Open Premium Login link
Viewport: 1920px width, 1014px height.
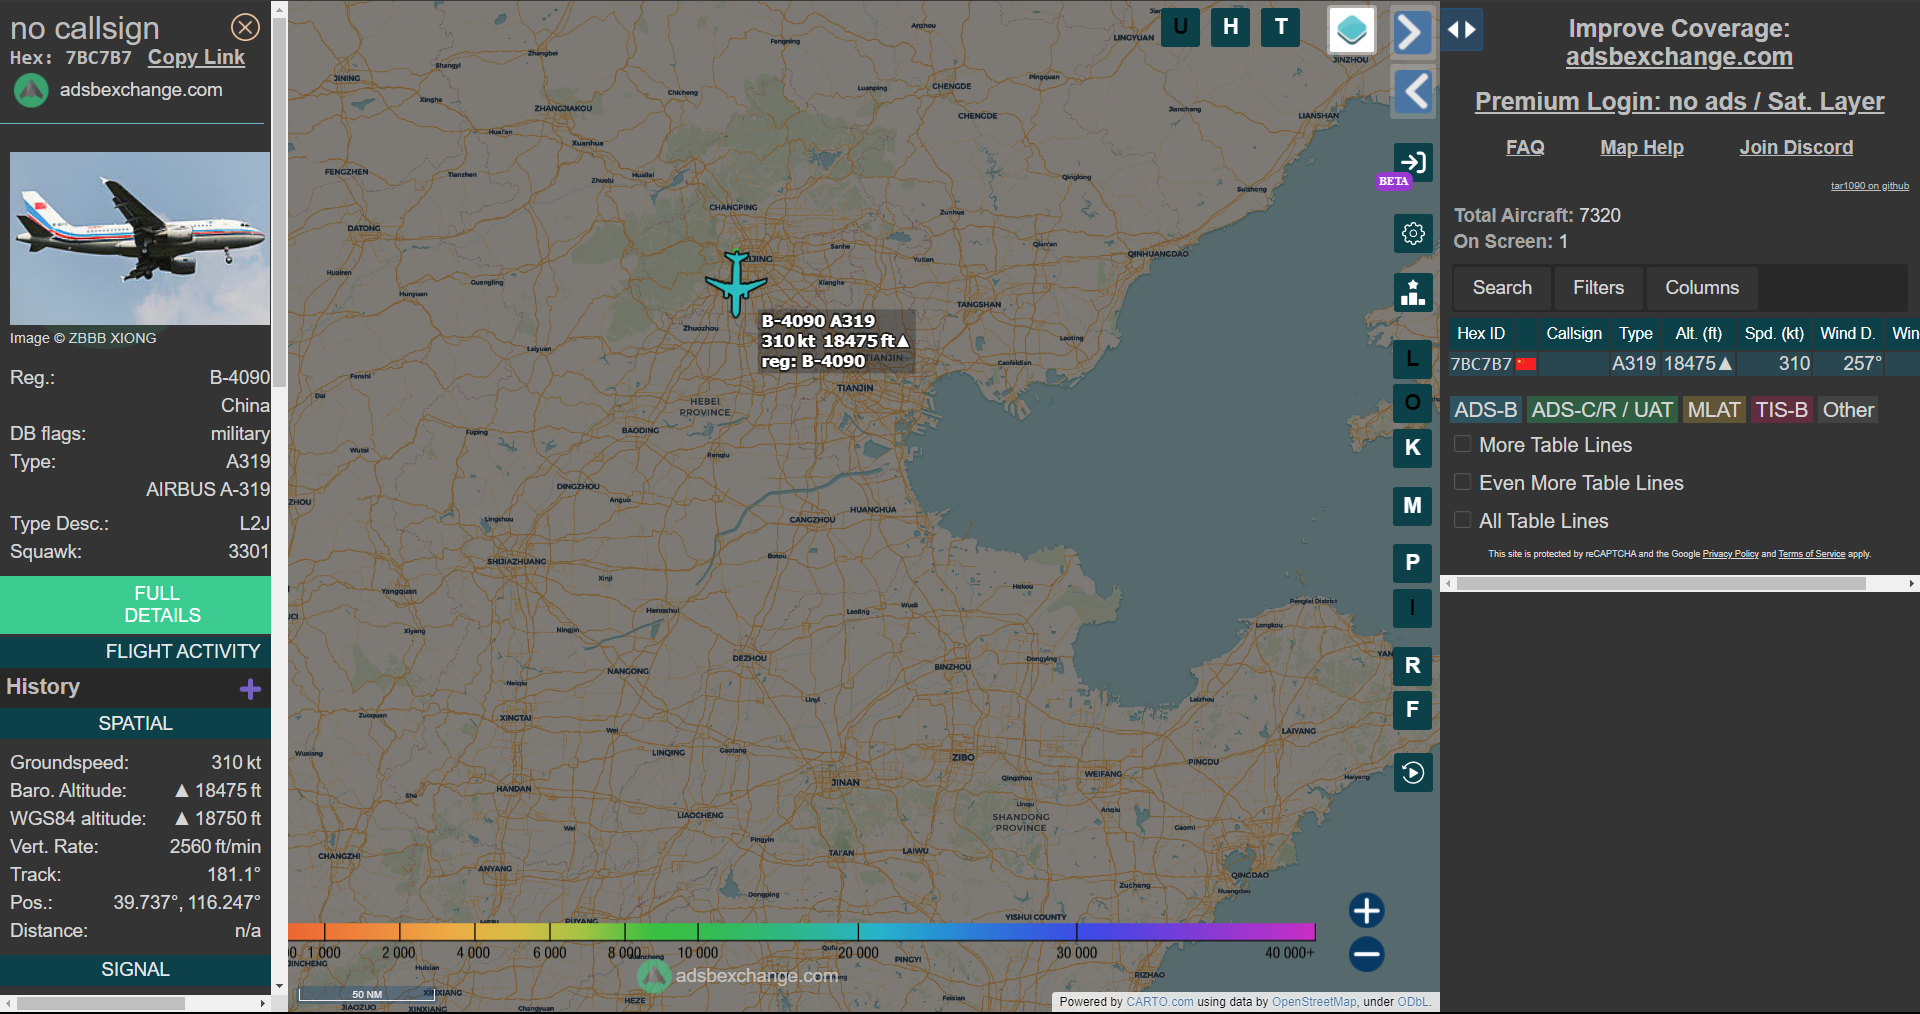click(x=1679, y=101)
